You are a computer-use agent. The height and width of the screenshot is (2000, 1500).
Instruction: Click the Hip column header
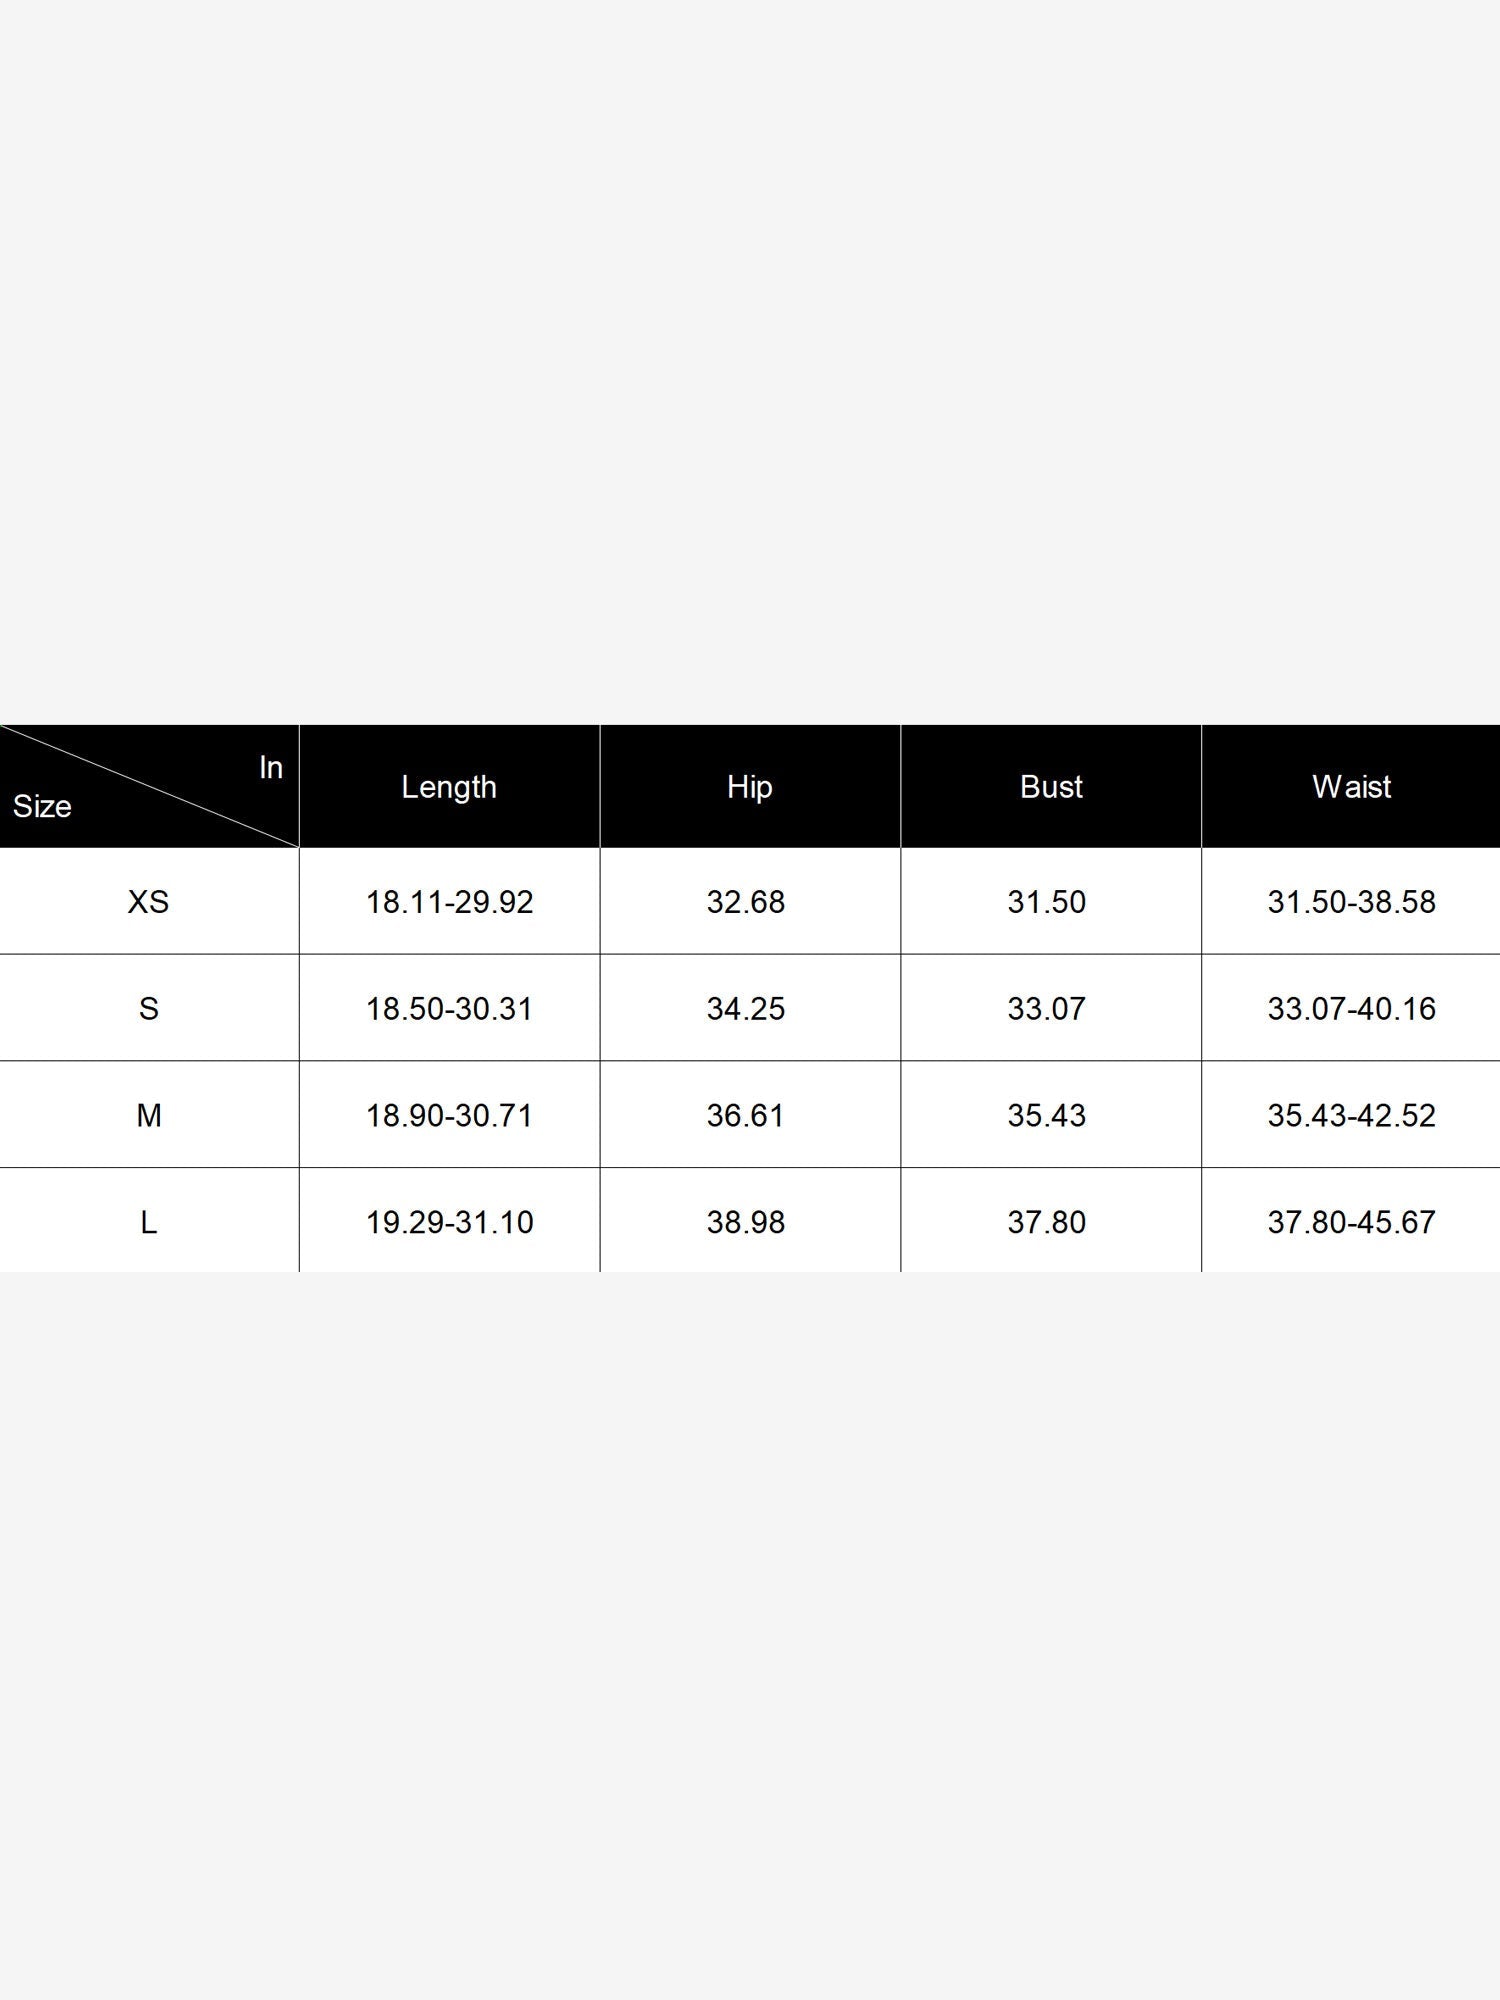click(749, 787)
